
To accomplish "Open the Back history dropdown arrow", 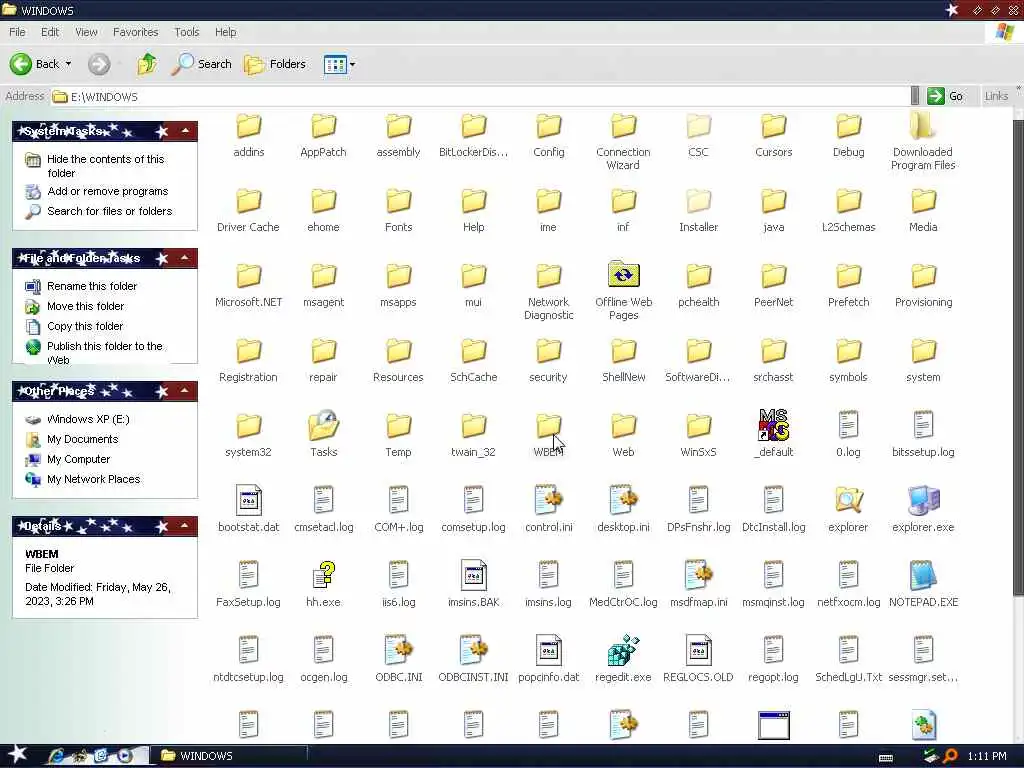I will point(69,64).
